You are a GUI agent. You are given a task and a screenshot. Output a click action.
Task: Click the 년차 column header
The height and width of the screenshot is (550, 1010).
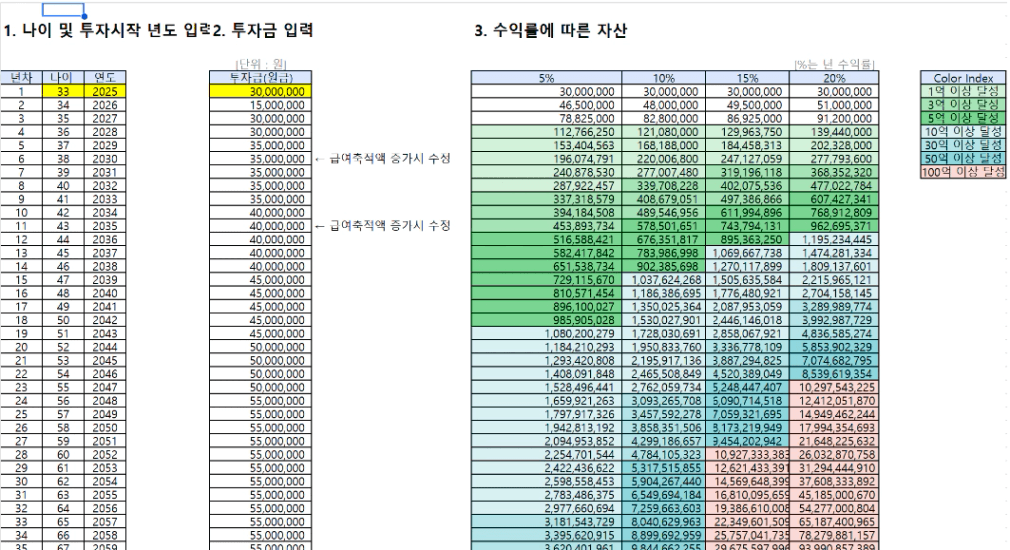click(21, 78)
